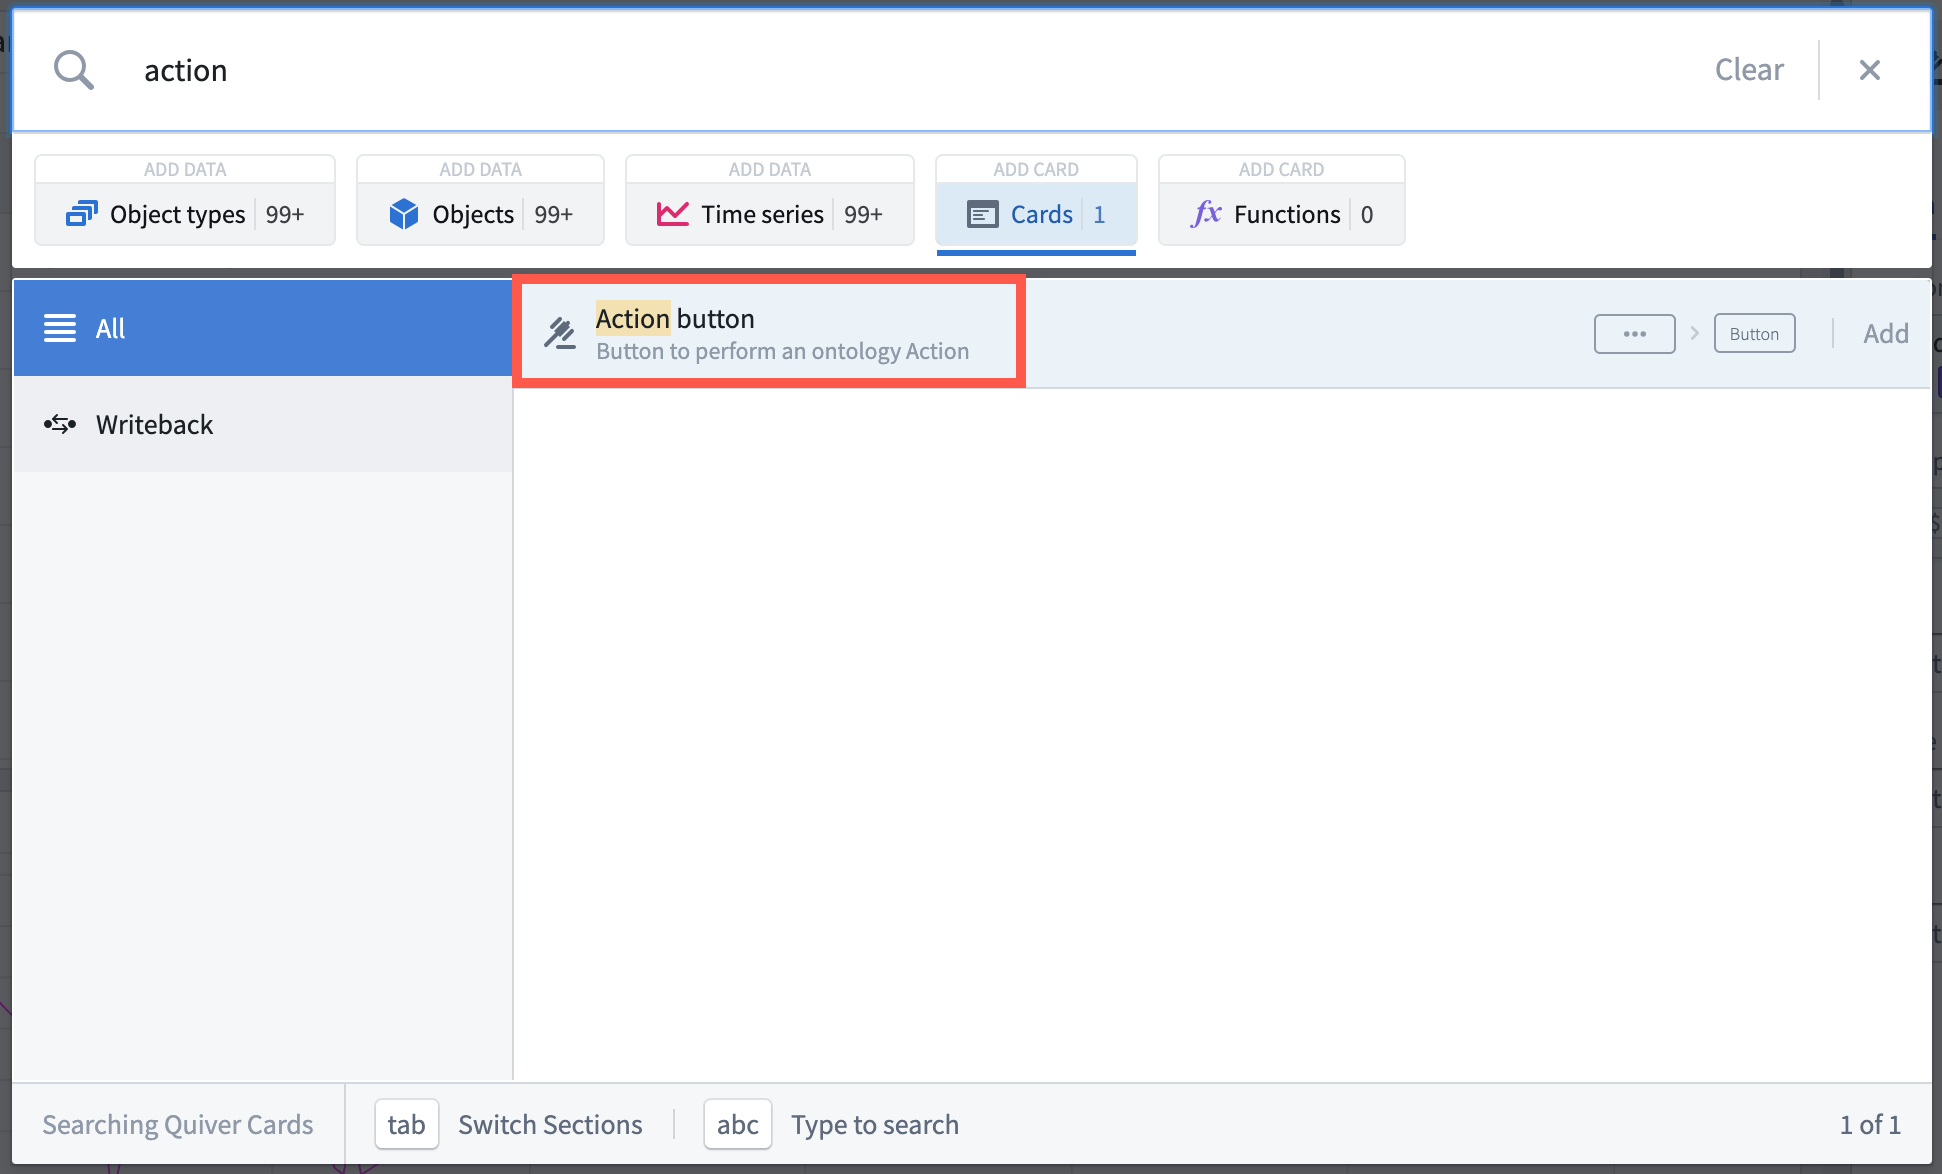Viewport: 1942px width, 1174px height.
Task: Click the 'tab' key hint
Action: click(x=407, y=1124)
